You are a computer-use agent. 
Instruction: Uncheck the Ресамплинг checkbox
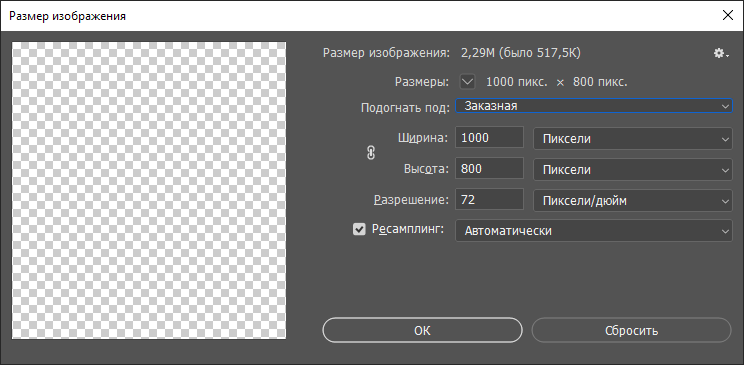(359, 230)
